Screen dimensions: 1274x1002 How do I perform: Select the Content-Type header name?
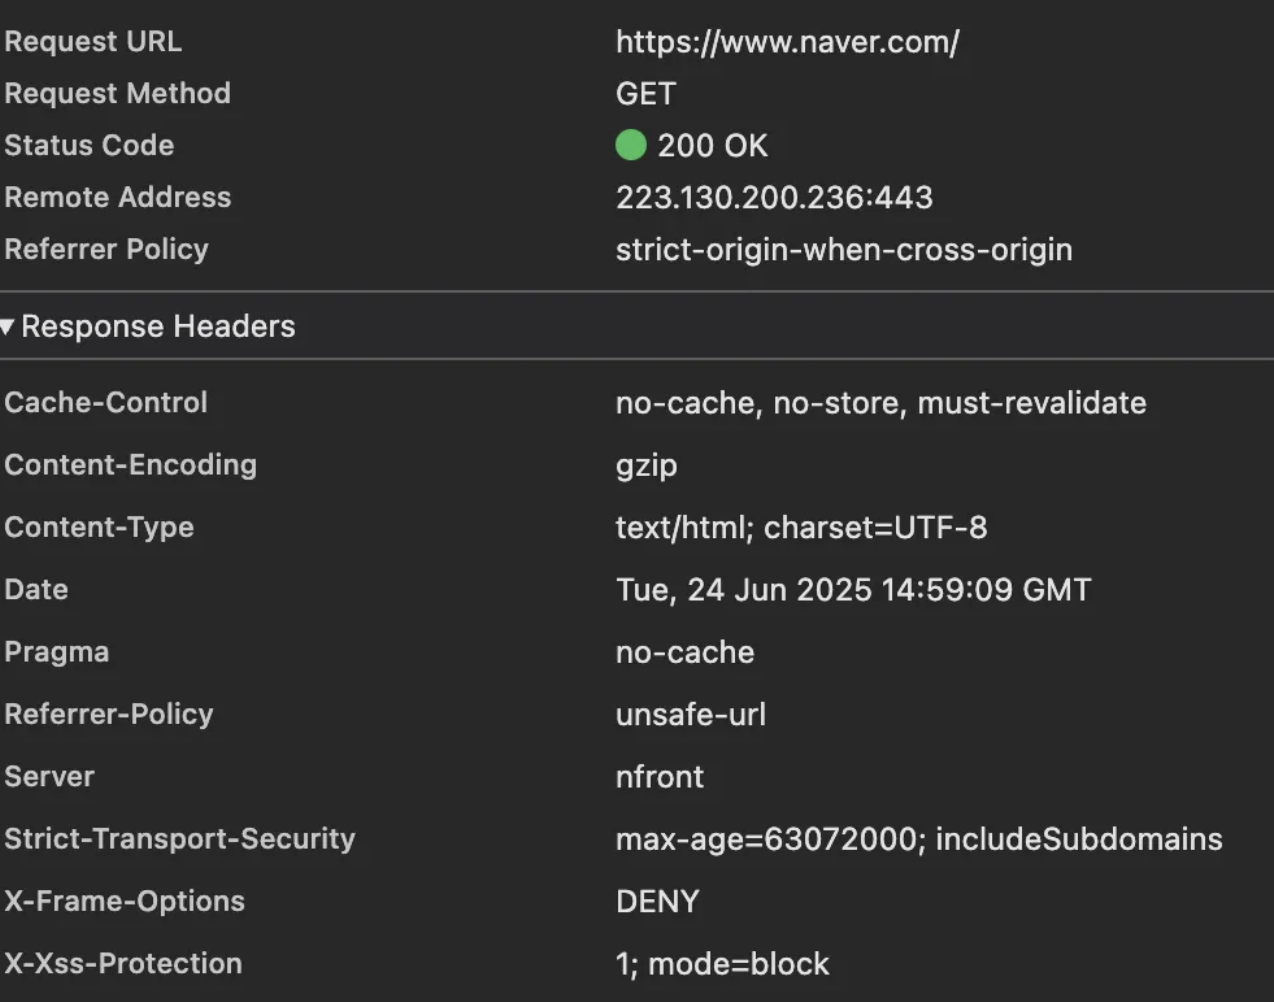click(x=99, y=527)
